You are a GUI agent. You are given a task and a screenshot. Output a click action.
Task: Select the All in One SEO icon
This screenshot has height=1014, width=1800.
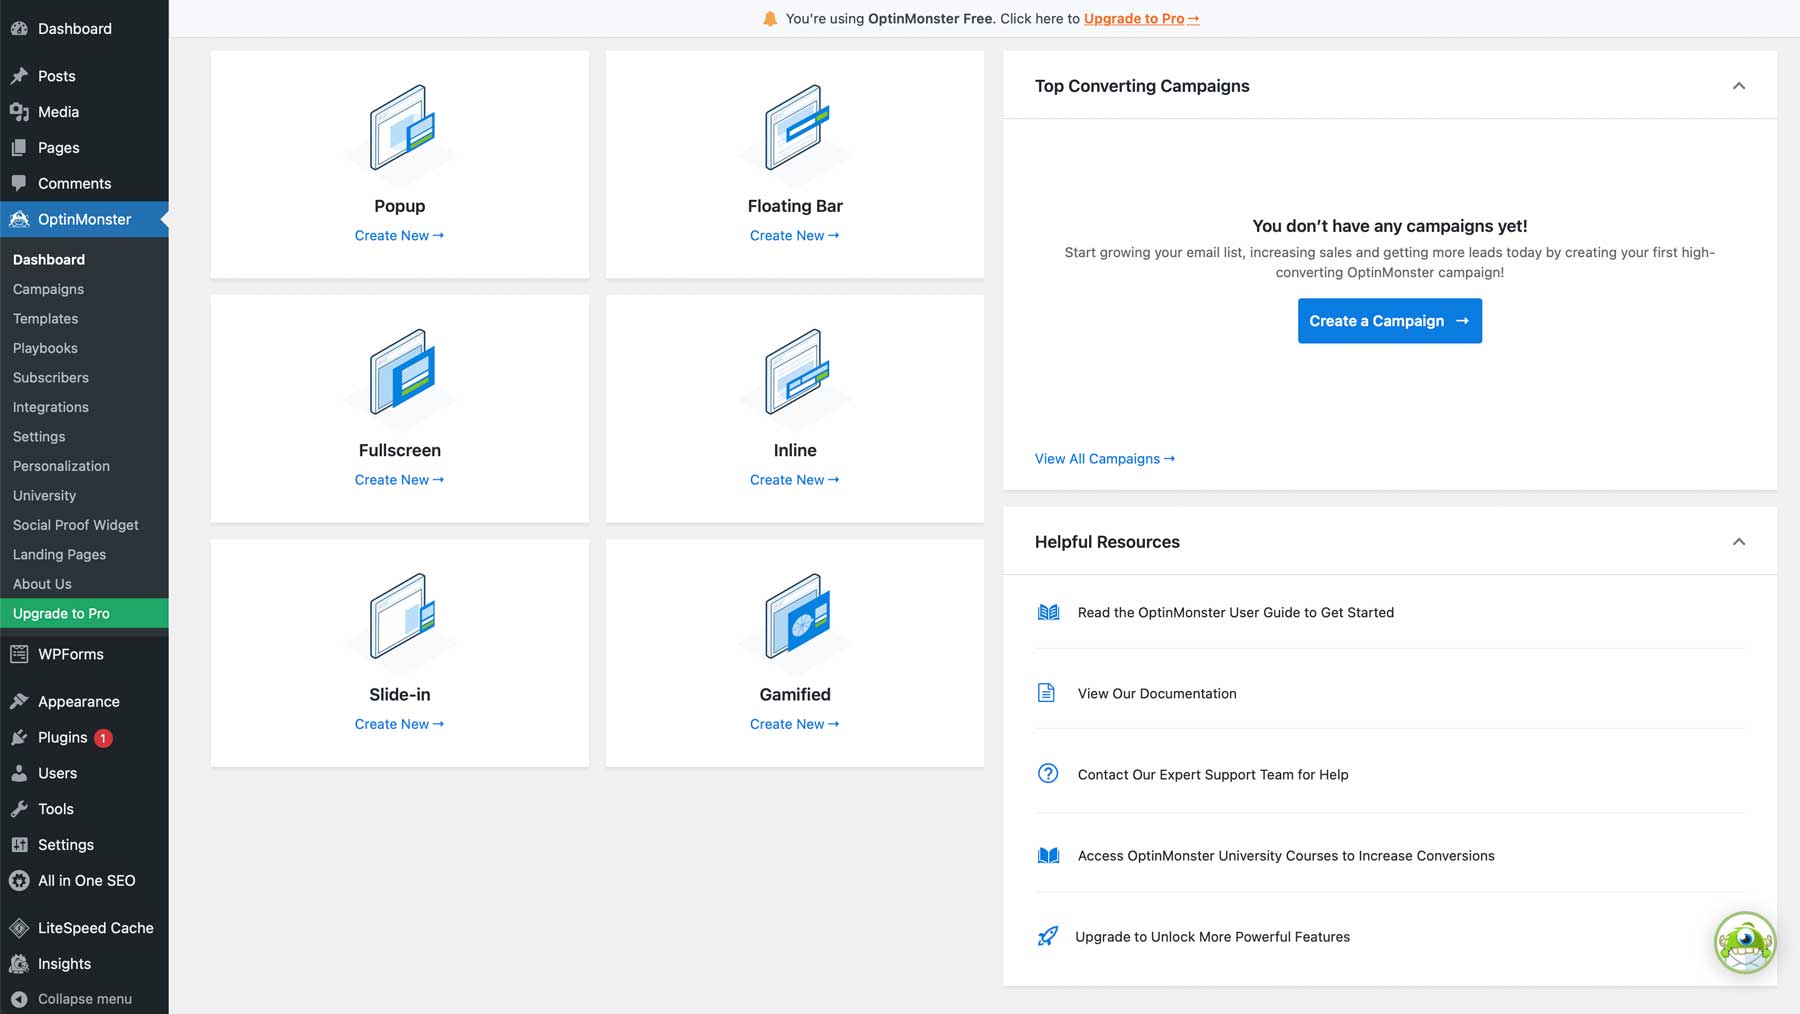18,880
